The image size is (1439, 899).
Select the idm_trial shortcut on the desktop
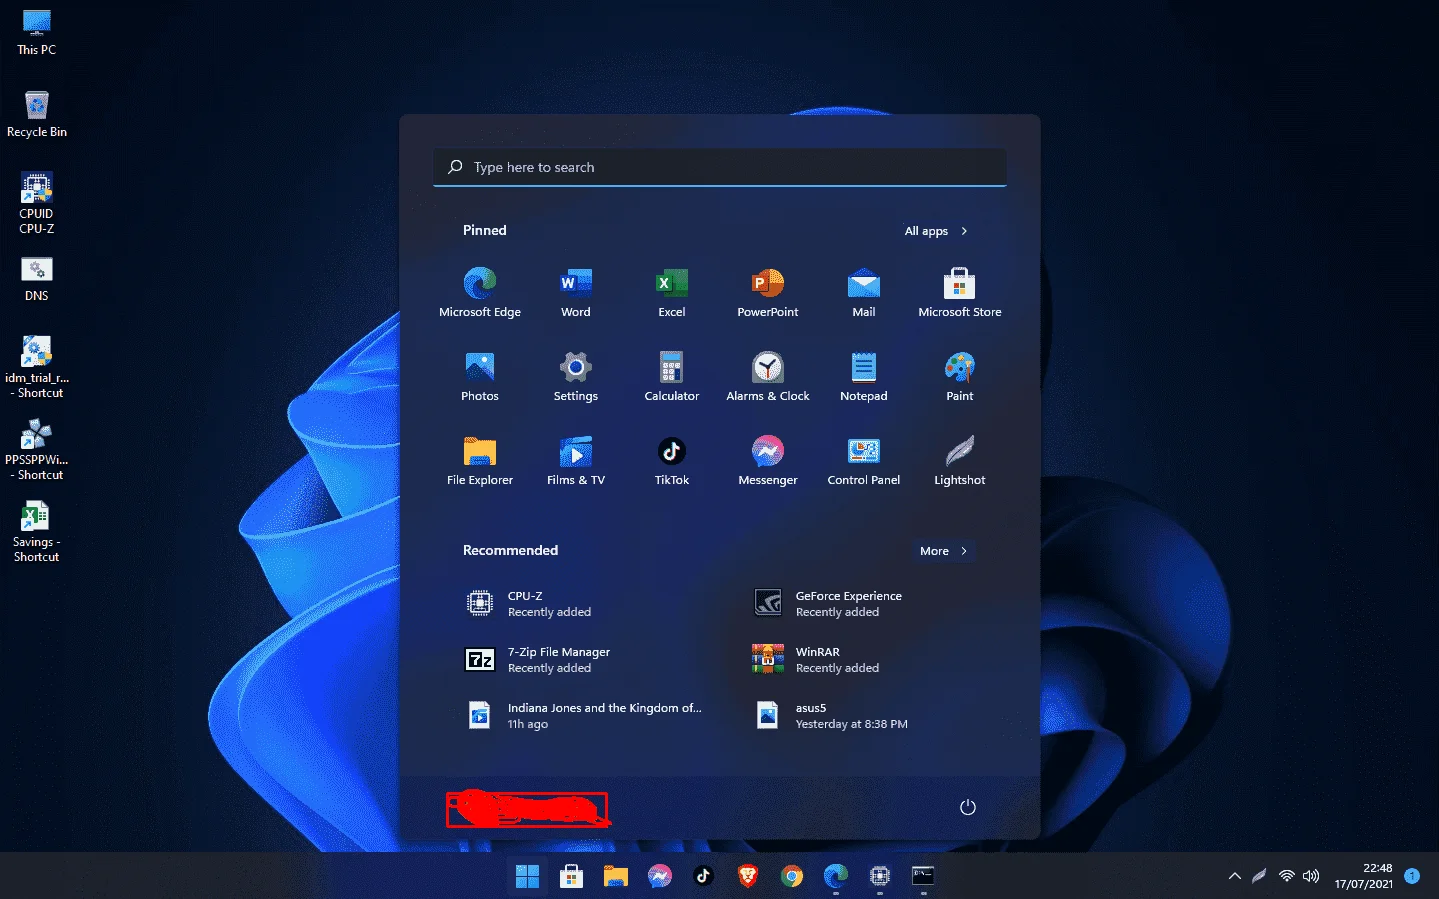(37, 367)
